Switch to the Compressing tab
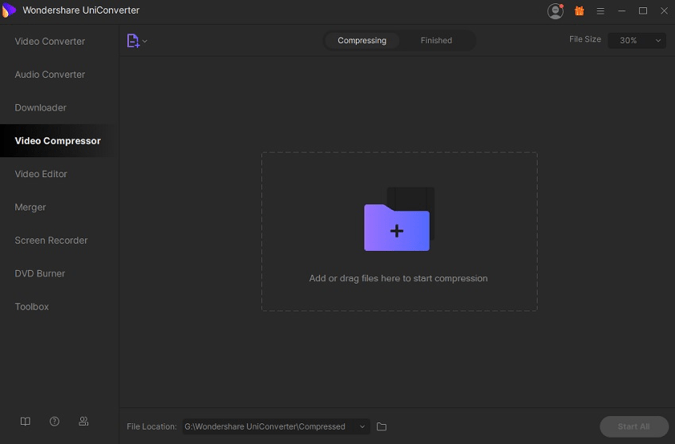Screen dimensions: 675x444 coord(362,40)
